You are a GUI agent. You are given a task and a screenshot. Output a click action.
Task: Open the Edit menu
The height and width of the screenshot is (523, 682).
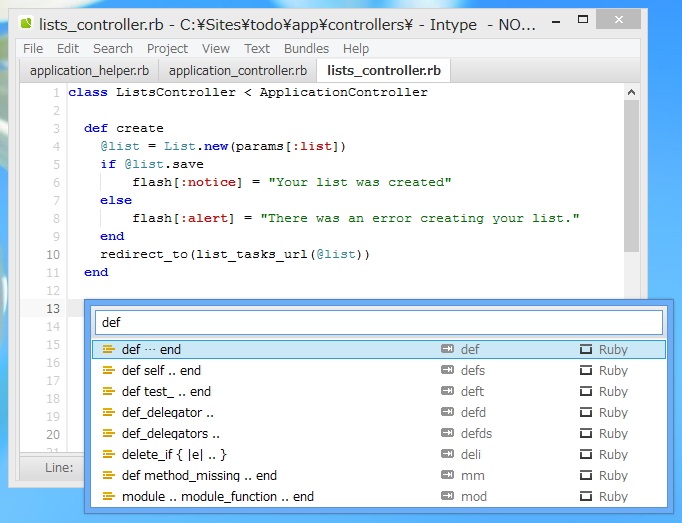click(x=68, y=48)
